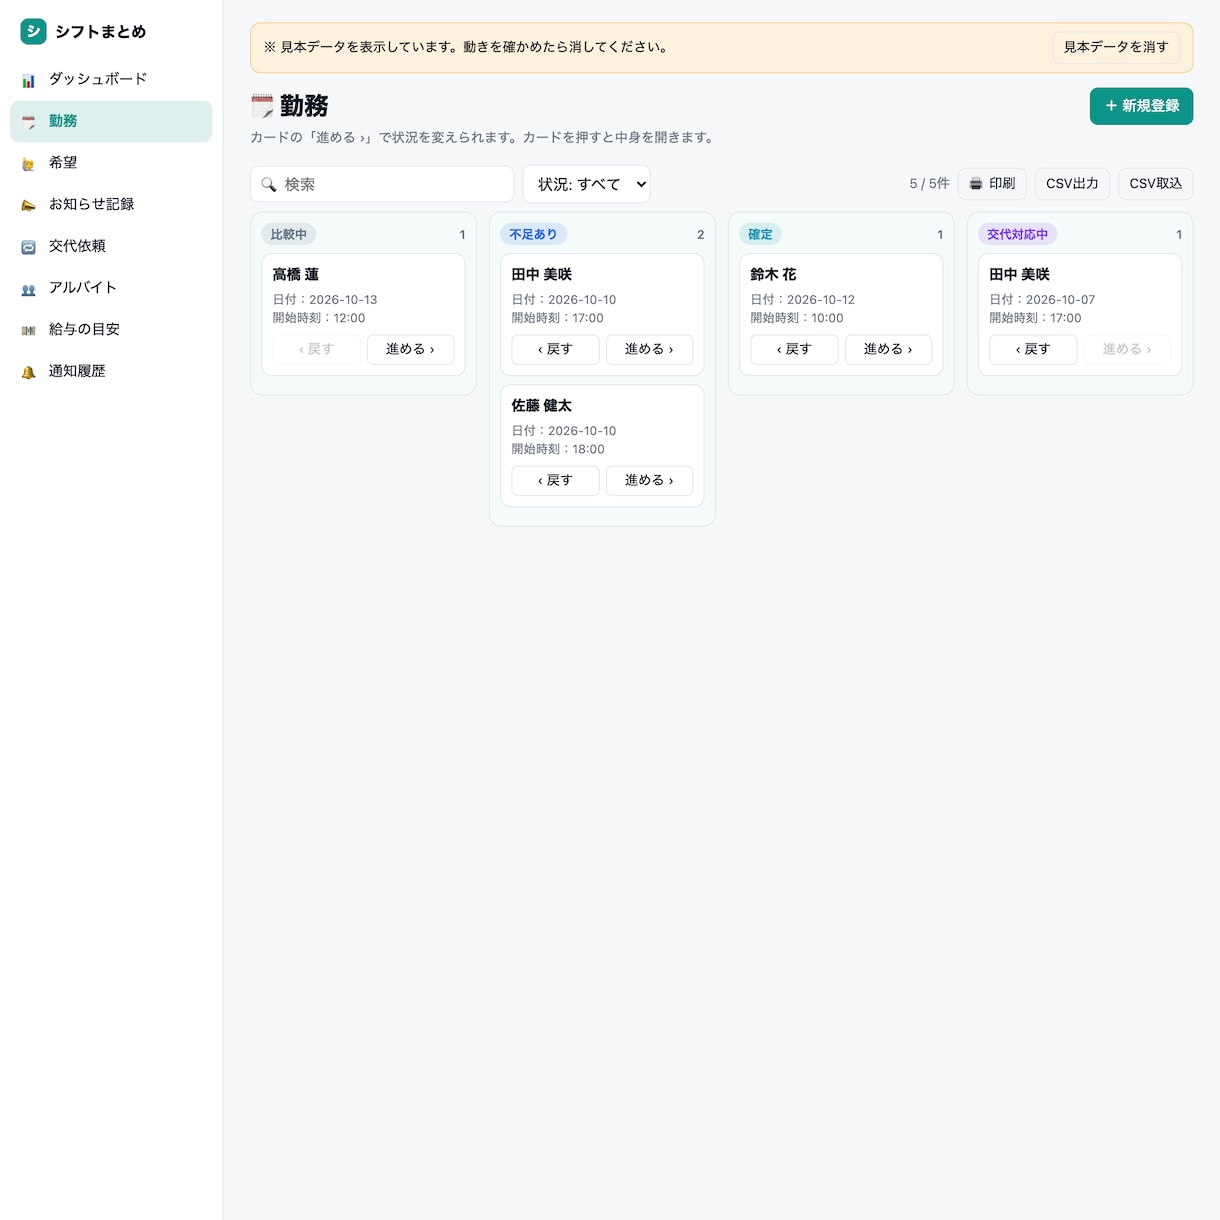
Task: Import data with CSV取込
Action: click(x=1156, y=184)
